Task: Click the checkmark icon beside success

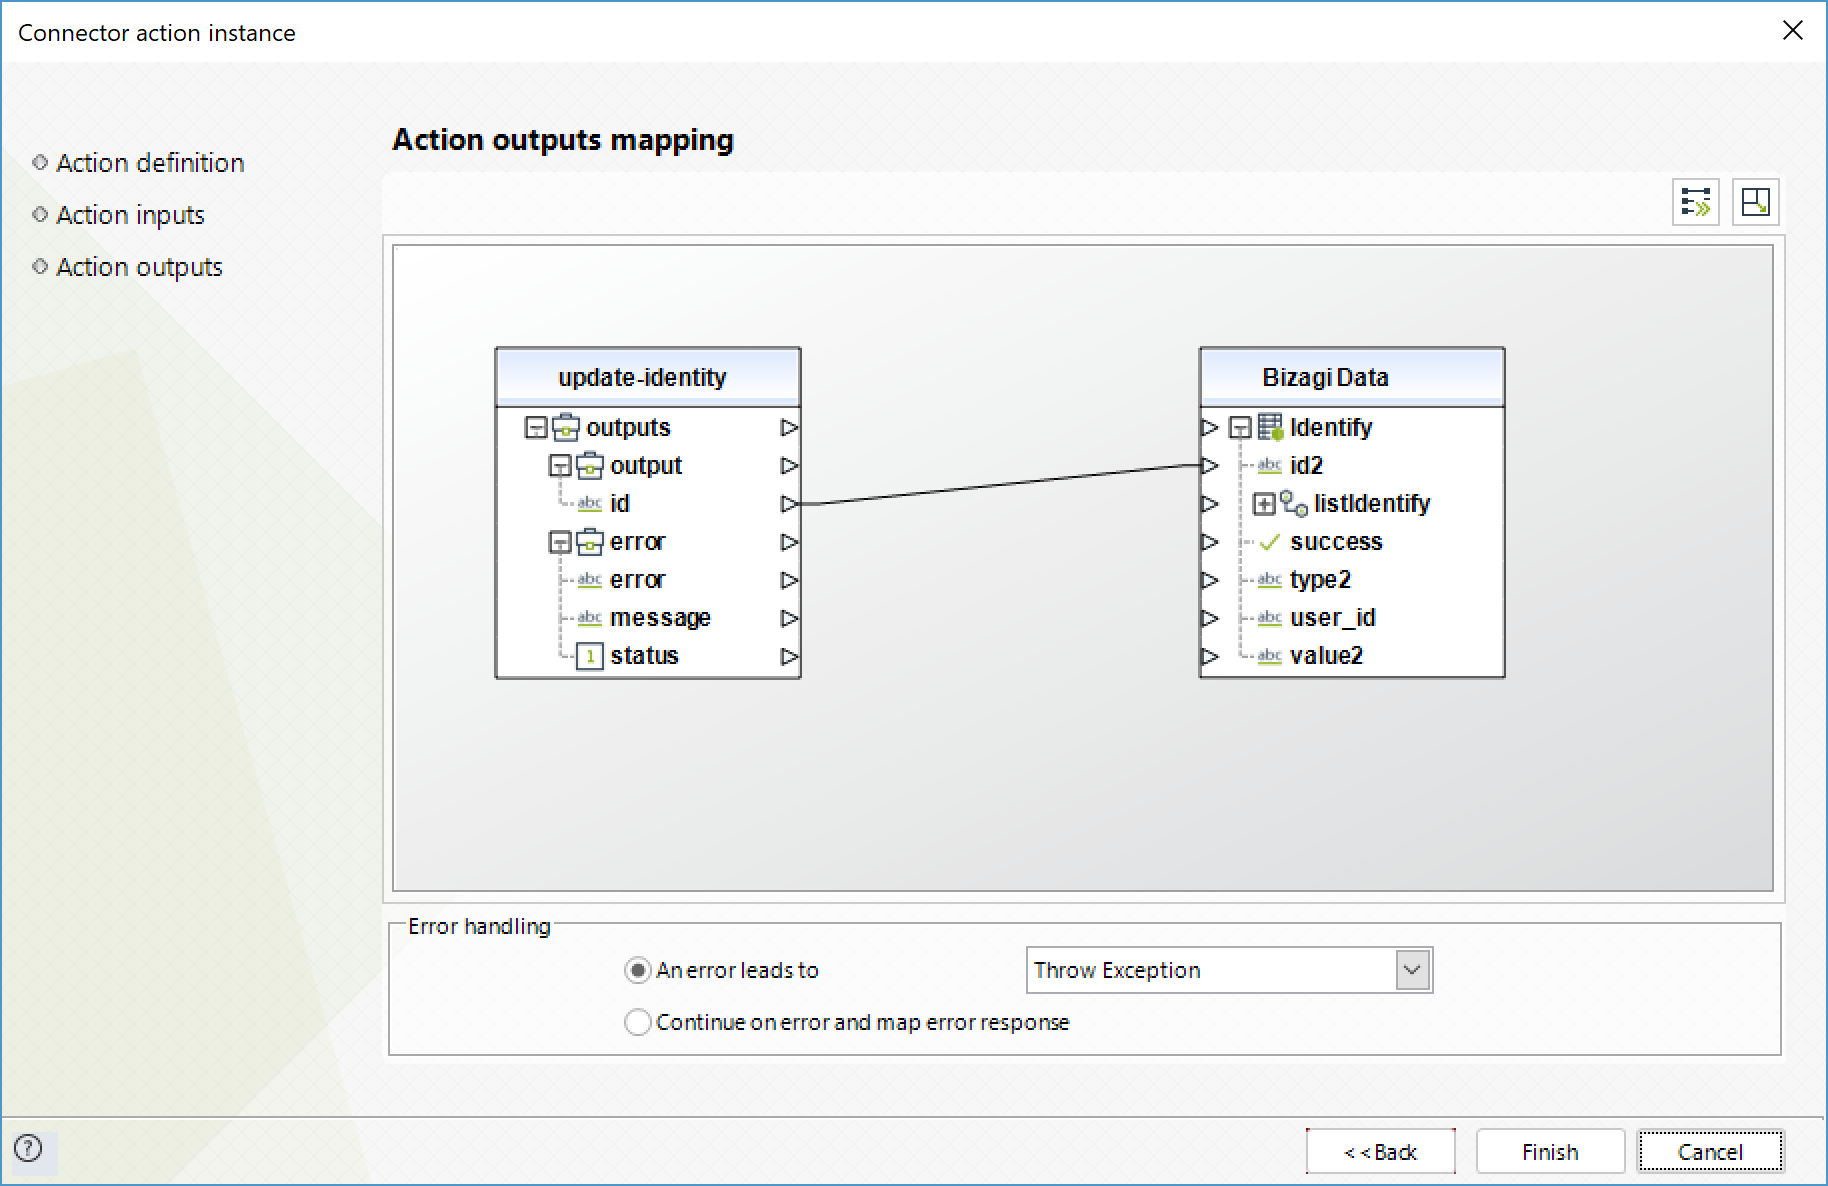Action: click(x=1270, y=542)
